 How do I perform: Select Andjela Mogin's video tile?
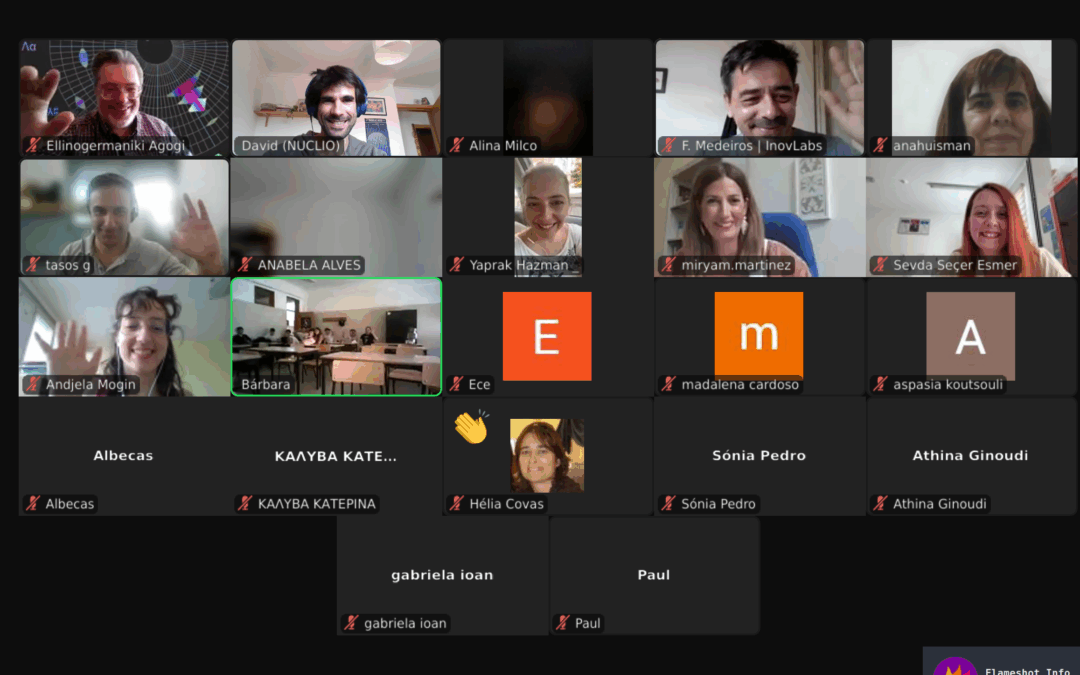(124, 337)
